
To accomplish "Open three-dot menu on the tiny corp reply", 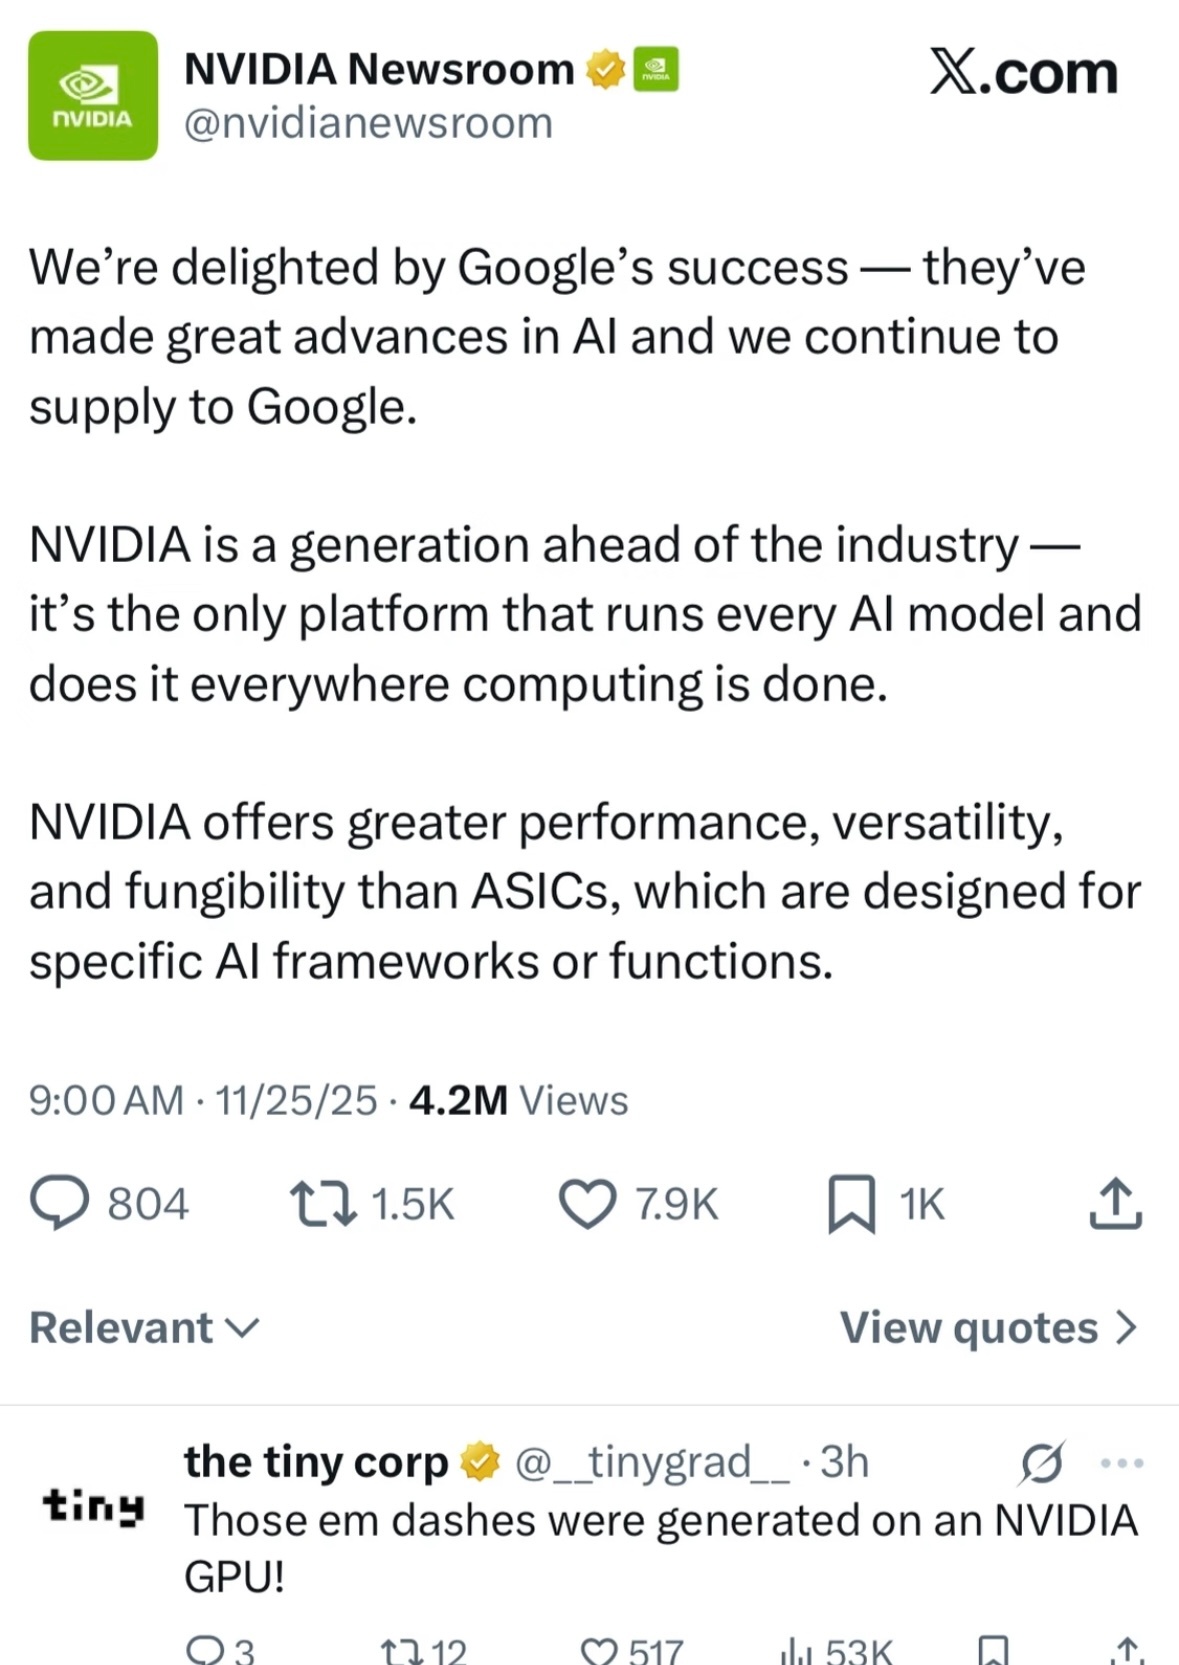I will coord(1121,1464).
